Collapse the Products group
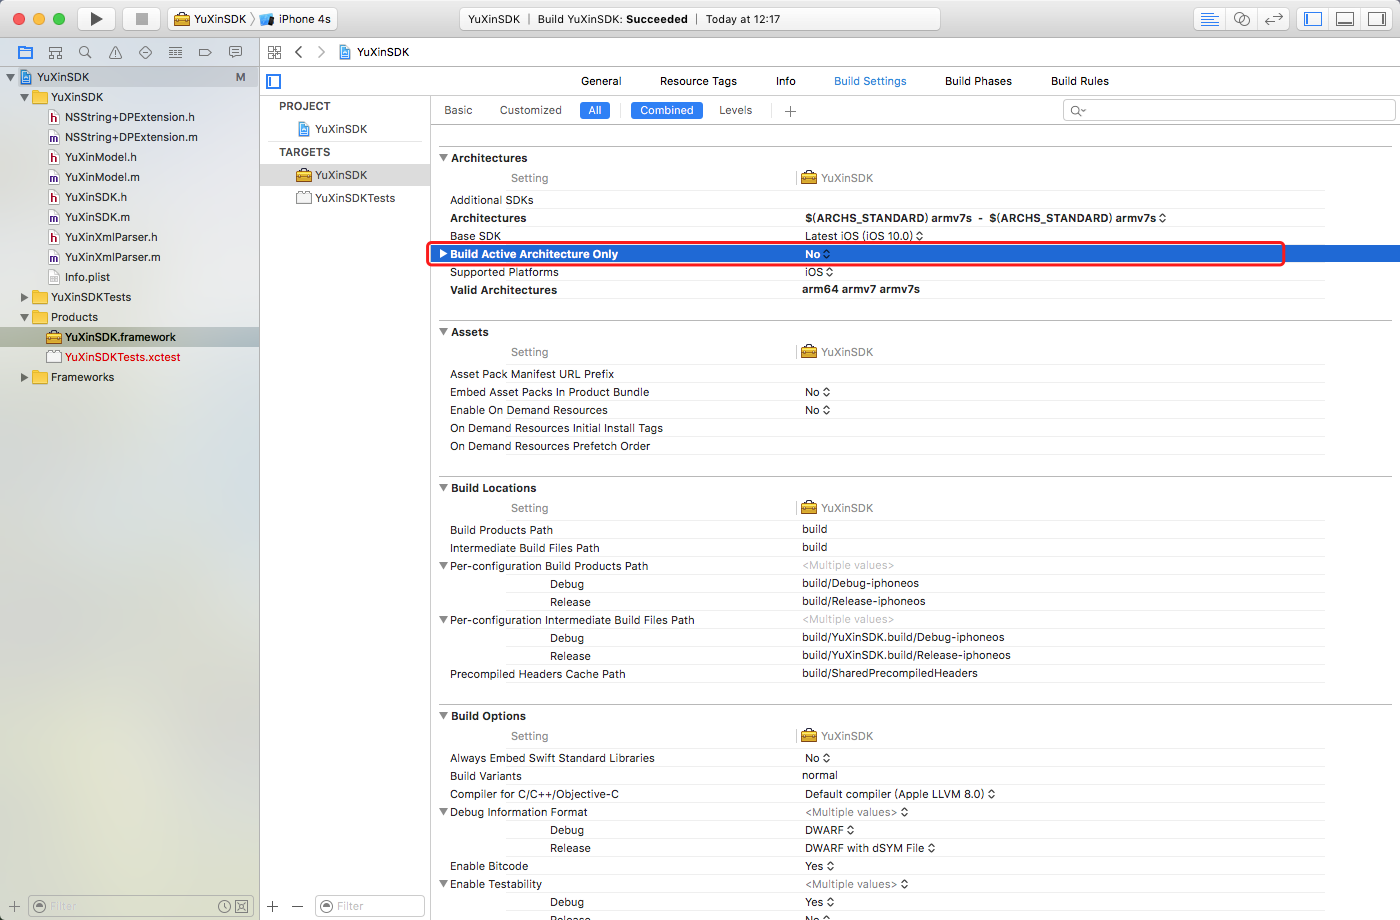 (x=24, y=317)
